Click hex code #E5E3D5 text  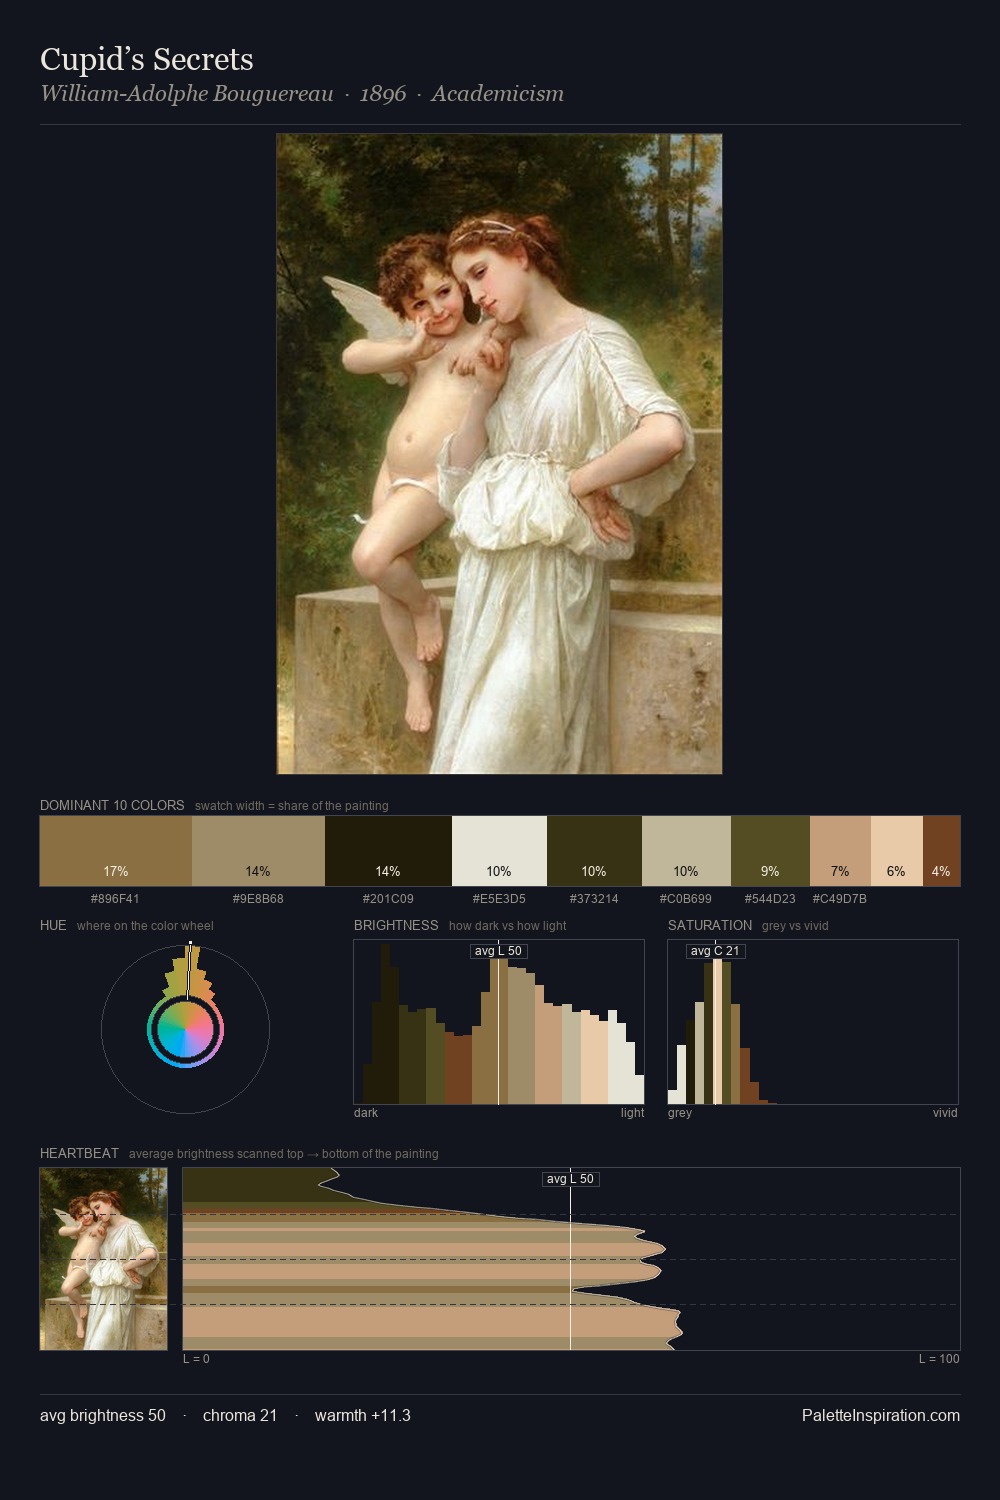pyautogui.click(x=499, y=899)
